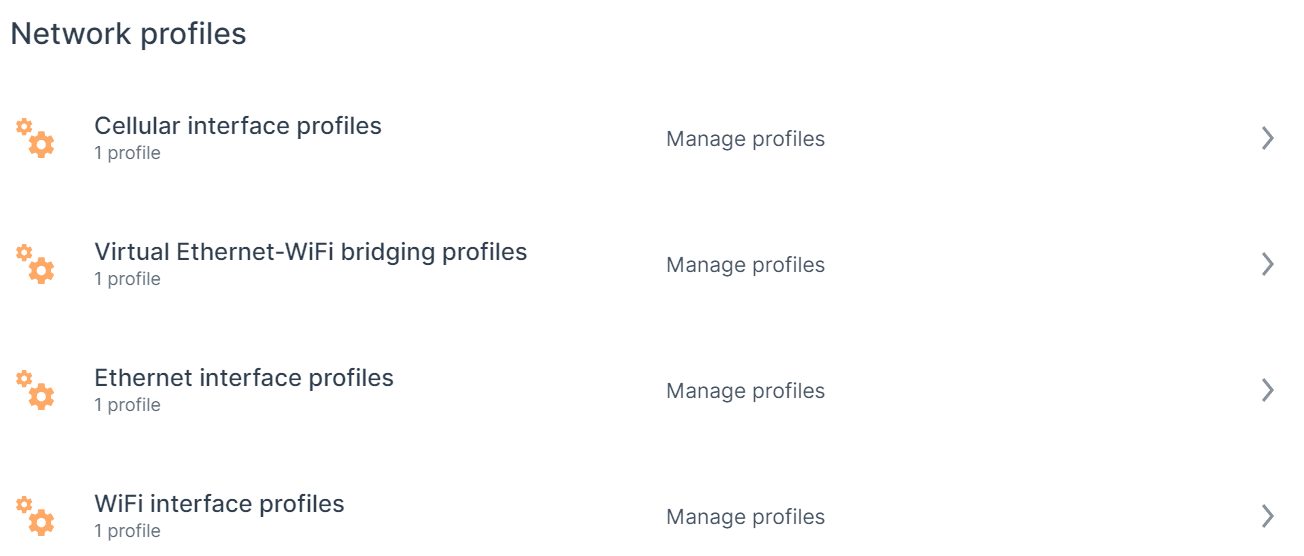The image size is (1304, 556).
Task: Click the Network profiles heading
Action: pos(128,33)
